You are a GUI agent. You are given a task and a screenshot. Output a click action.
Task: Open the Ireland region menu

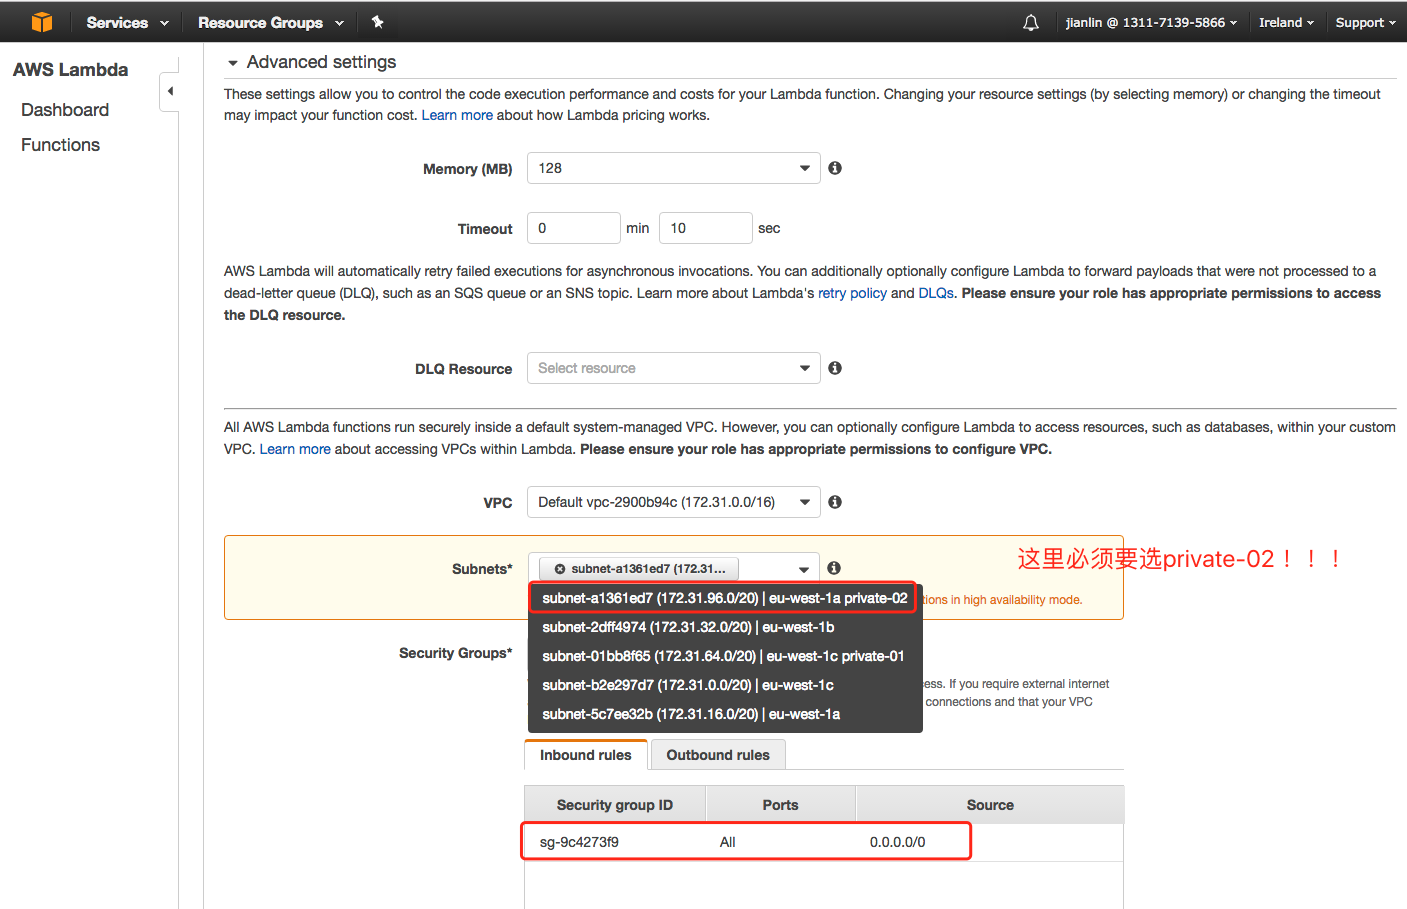point(1286,22)
